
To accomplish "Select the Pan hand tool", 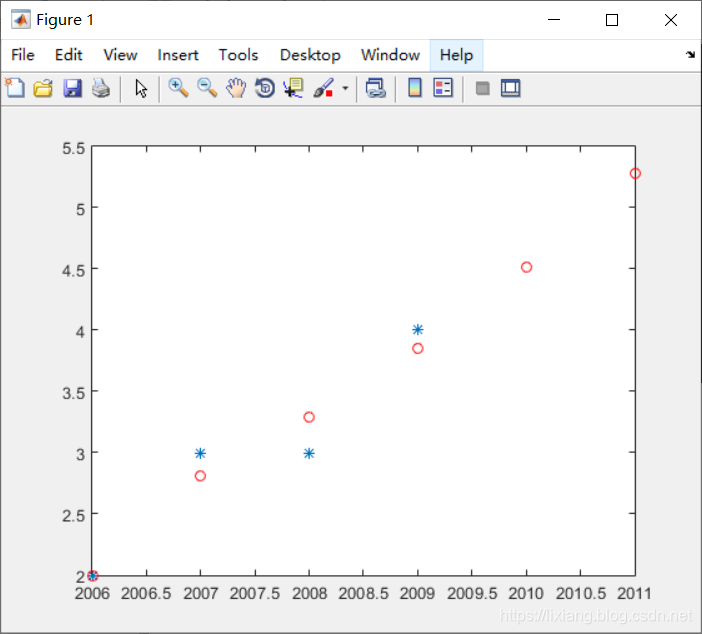I will click(236, 88).
